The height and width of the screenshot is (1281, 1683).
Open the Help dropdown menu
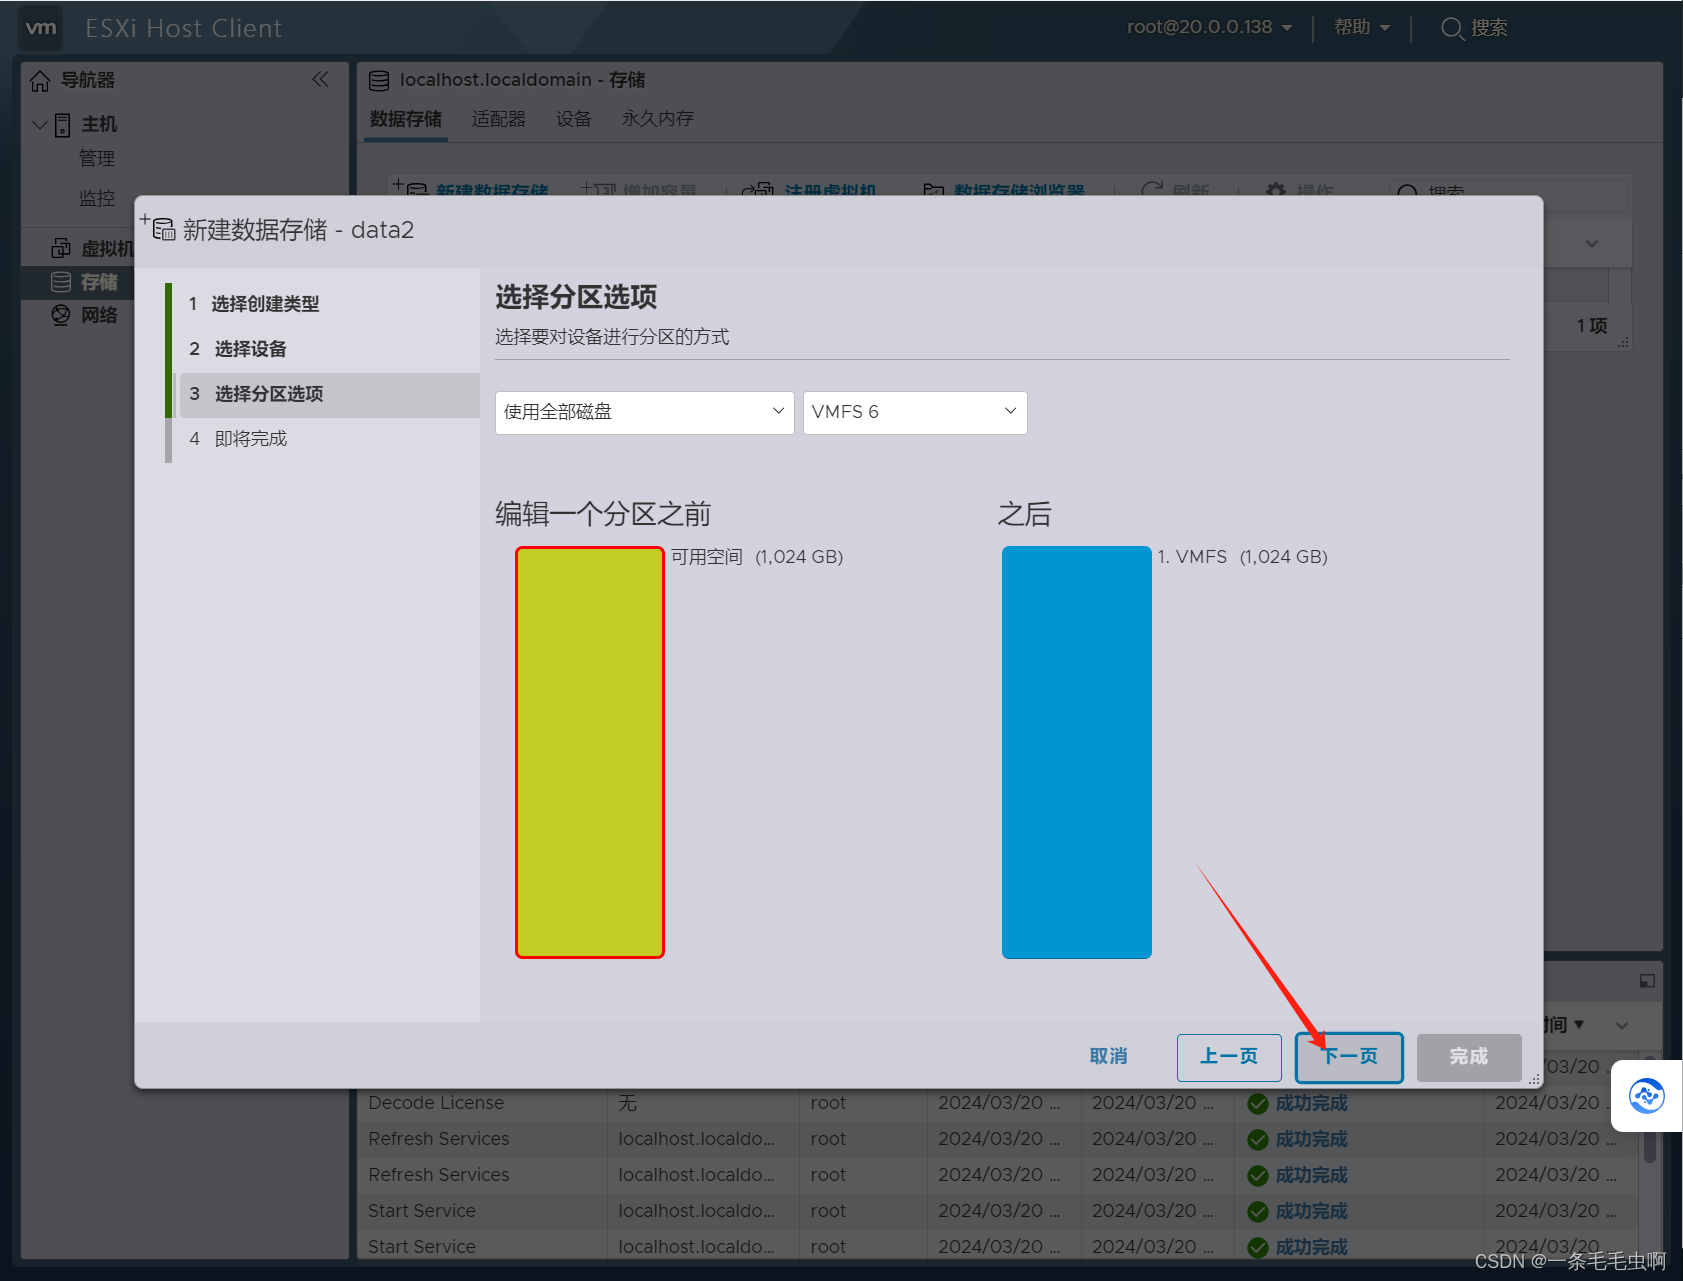coord(1362,27)
